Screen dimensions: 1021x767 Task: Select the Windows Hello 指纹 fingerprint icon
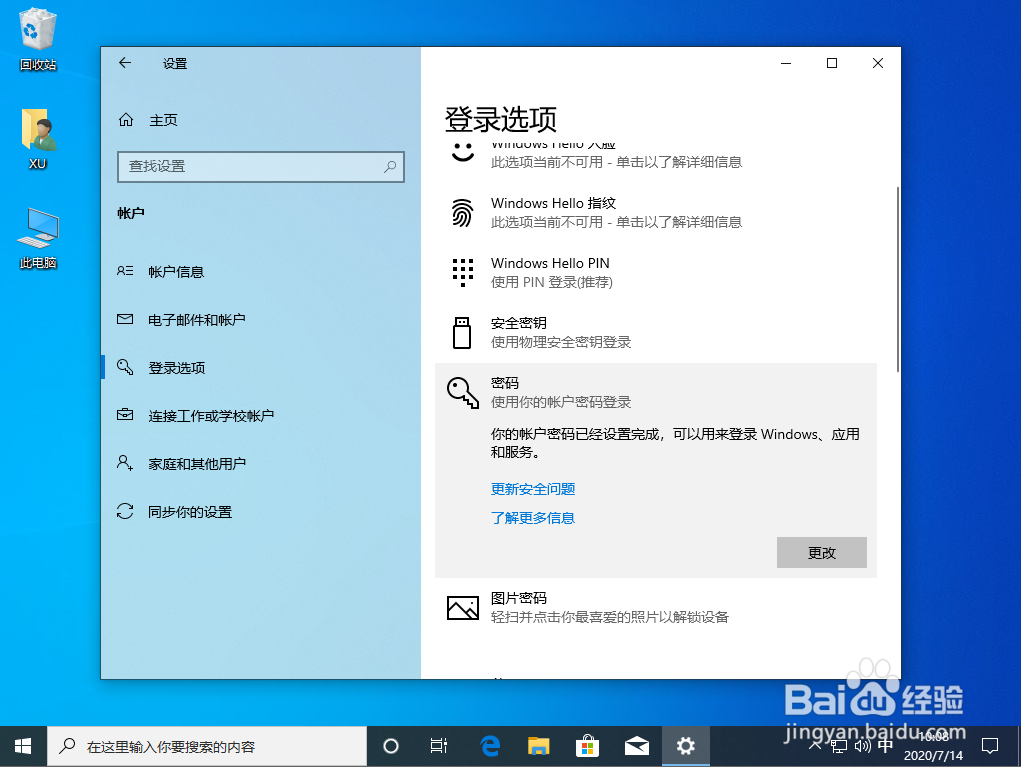pos(462,211)
